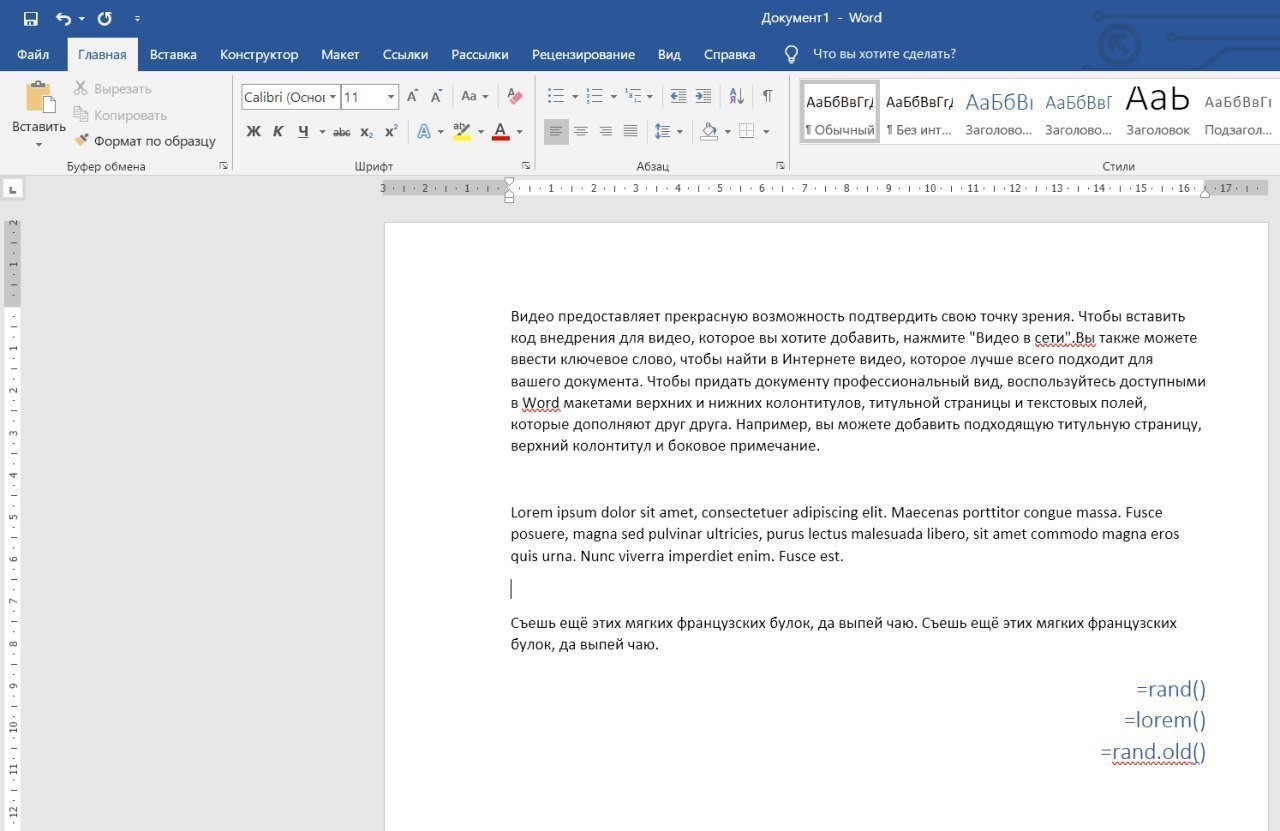The width and height of the screenshot is (1280, 831).
Task: Switch to the Макет tab
Action: click(340, 54)
